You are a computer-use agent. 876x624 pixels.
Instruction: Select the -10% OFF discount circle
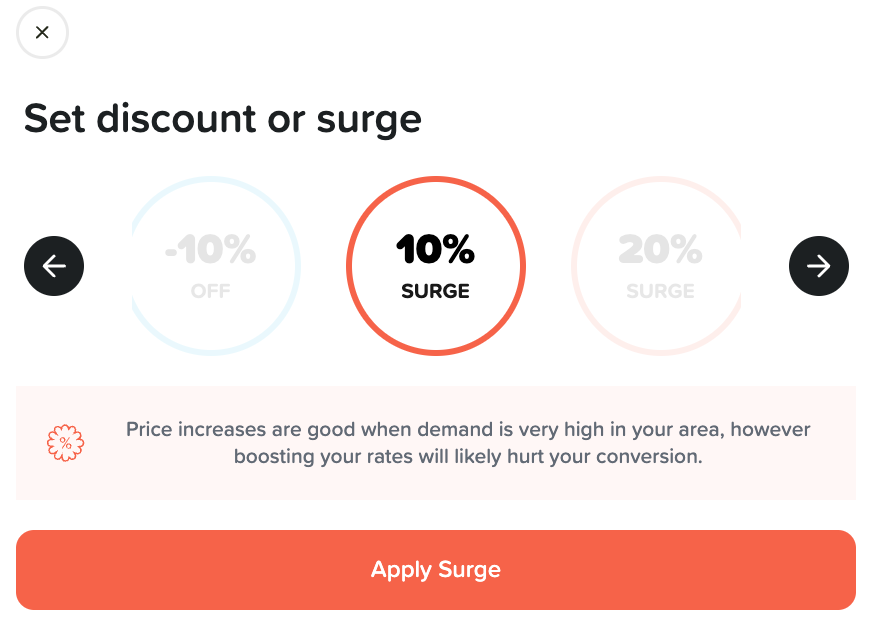point(216,266)
